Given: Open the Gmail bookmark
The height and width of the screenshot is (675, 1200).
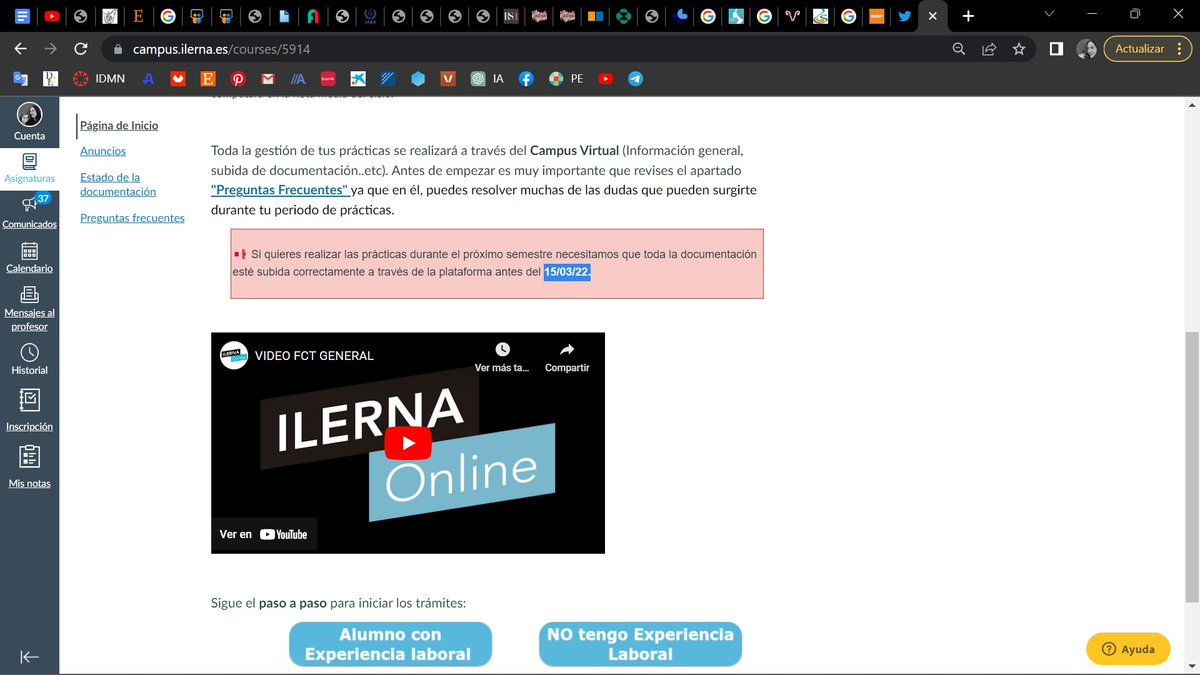Looking at the screenshot, I should click(268, 78).
